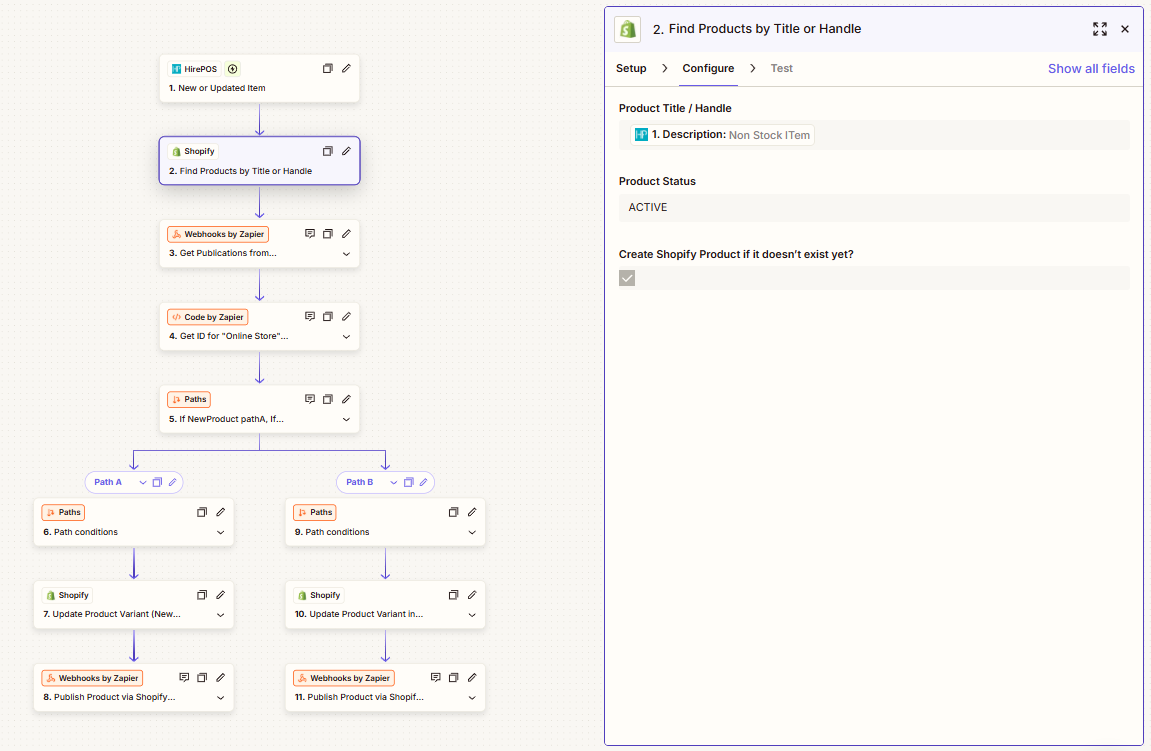1151x751 pixels.
Task: Expand step 5 If NewProduct pathA chevron
Action: [x=346, y=420]
